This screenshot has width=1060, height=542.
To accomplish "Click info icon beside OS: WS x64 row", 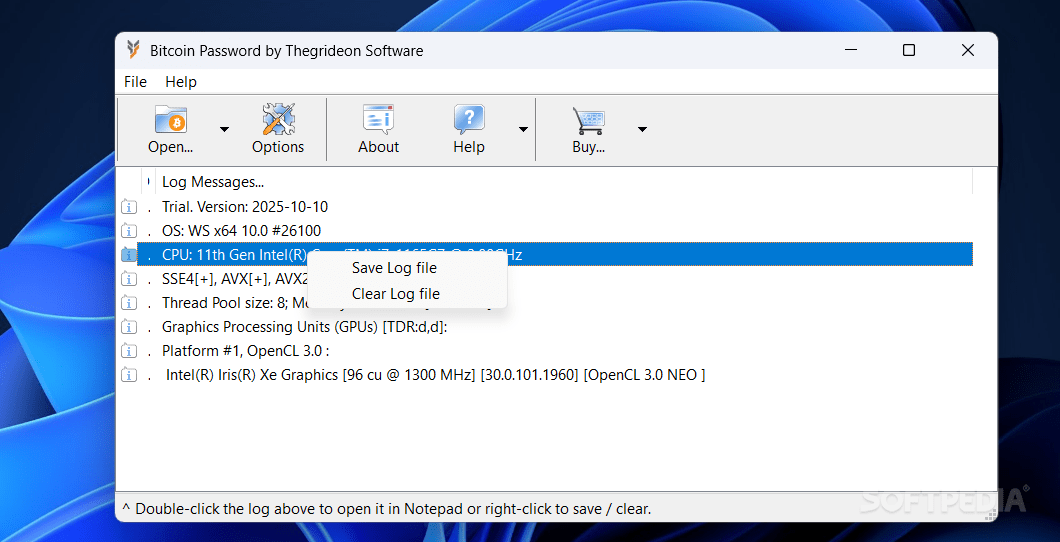I will 128,230.
